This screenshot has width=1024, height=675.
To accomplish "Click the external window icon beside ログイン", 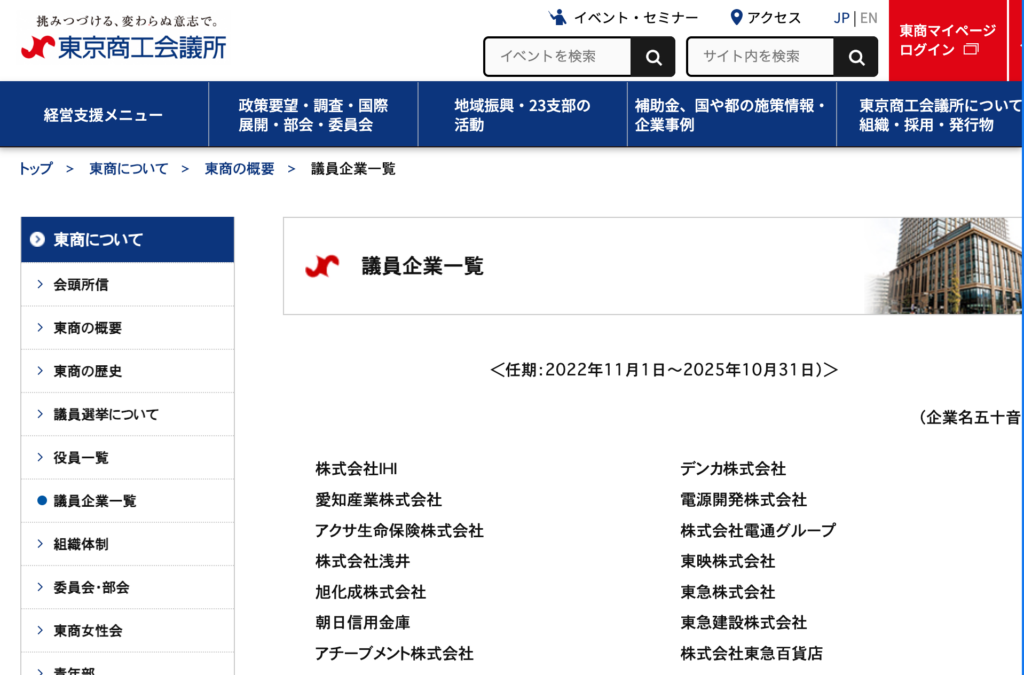I will pos(971,50).
